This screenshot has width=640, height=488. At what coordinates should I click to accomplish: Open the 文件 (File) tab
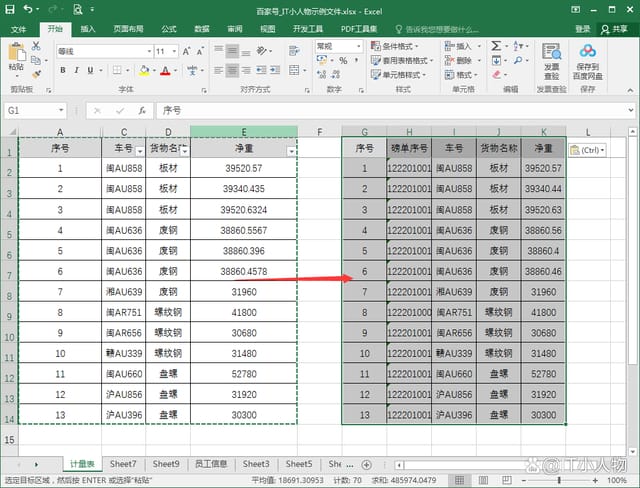pos(18,29)
